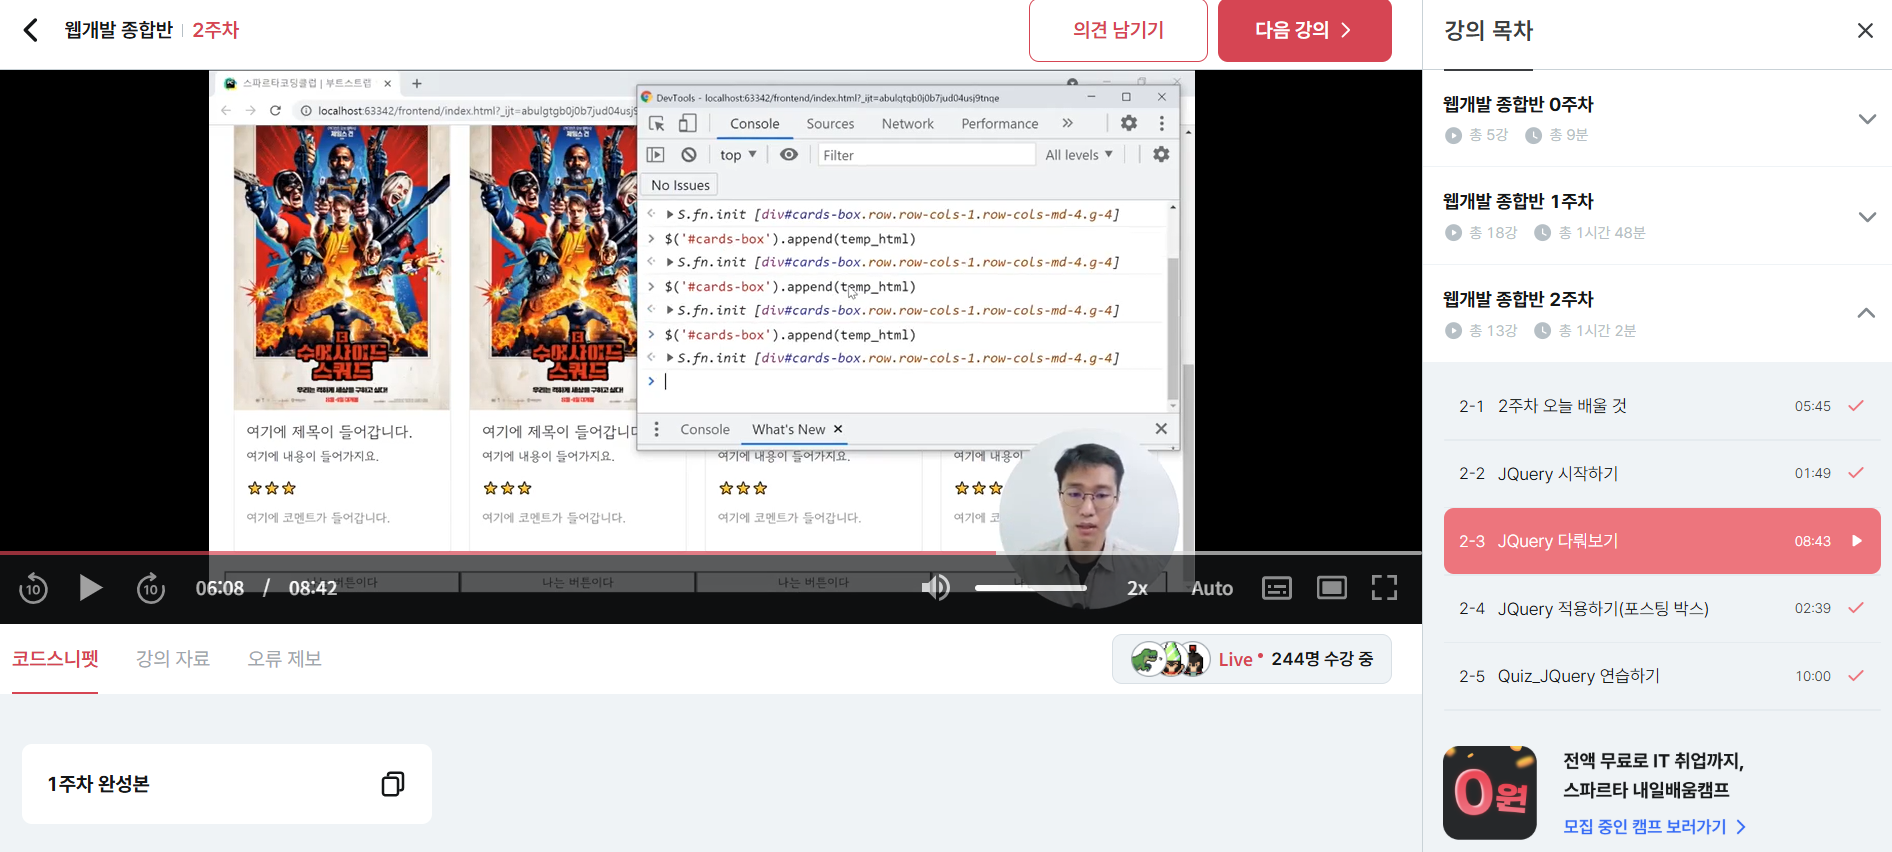1892x852 pixels.
Task: Rewind the video 10 seconds
Action: tap(33, 588)
